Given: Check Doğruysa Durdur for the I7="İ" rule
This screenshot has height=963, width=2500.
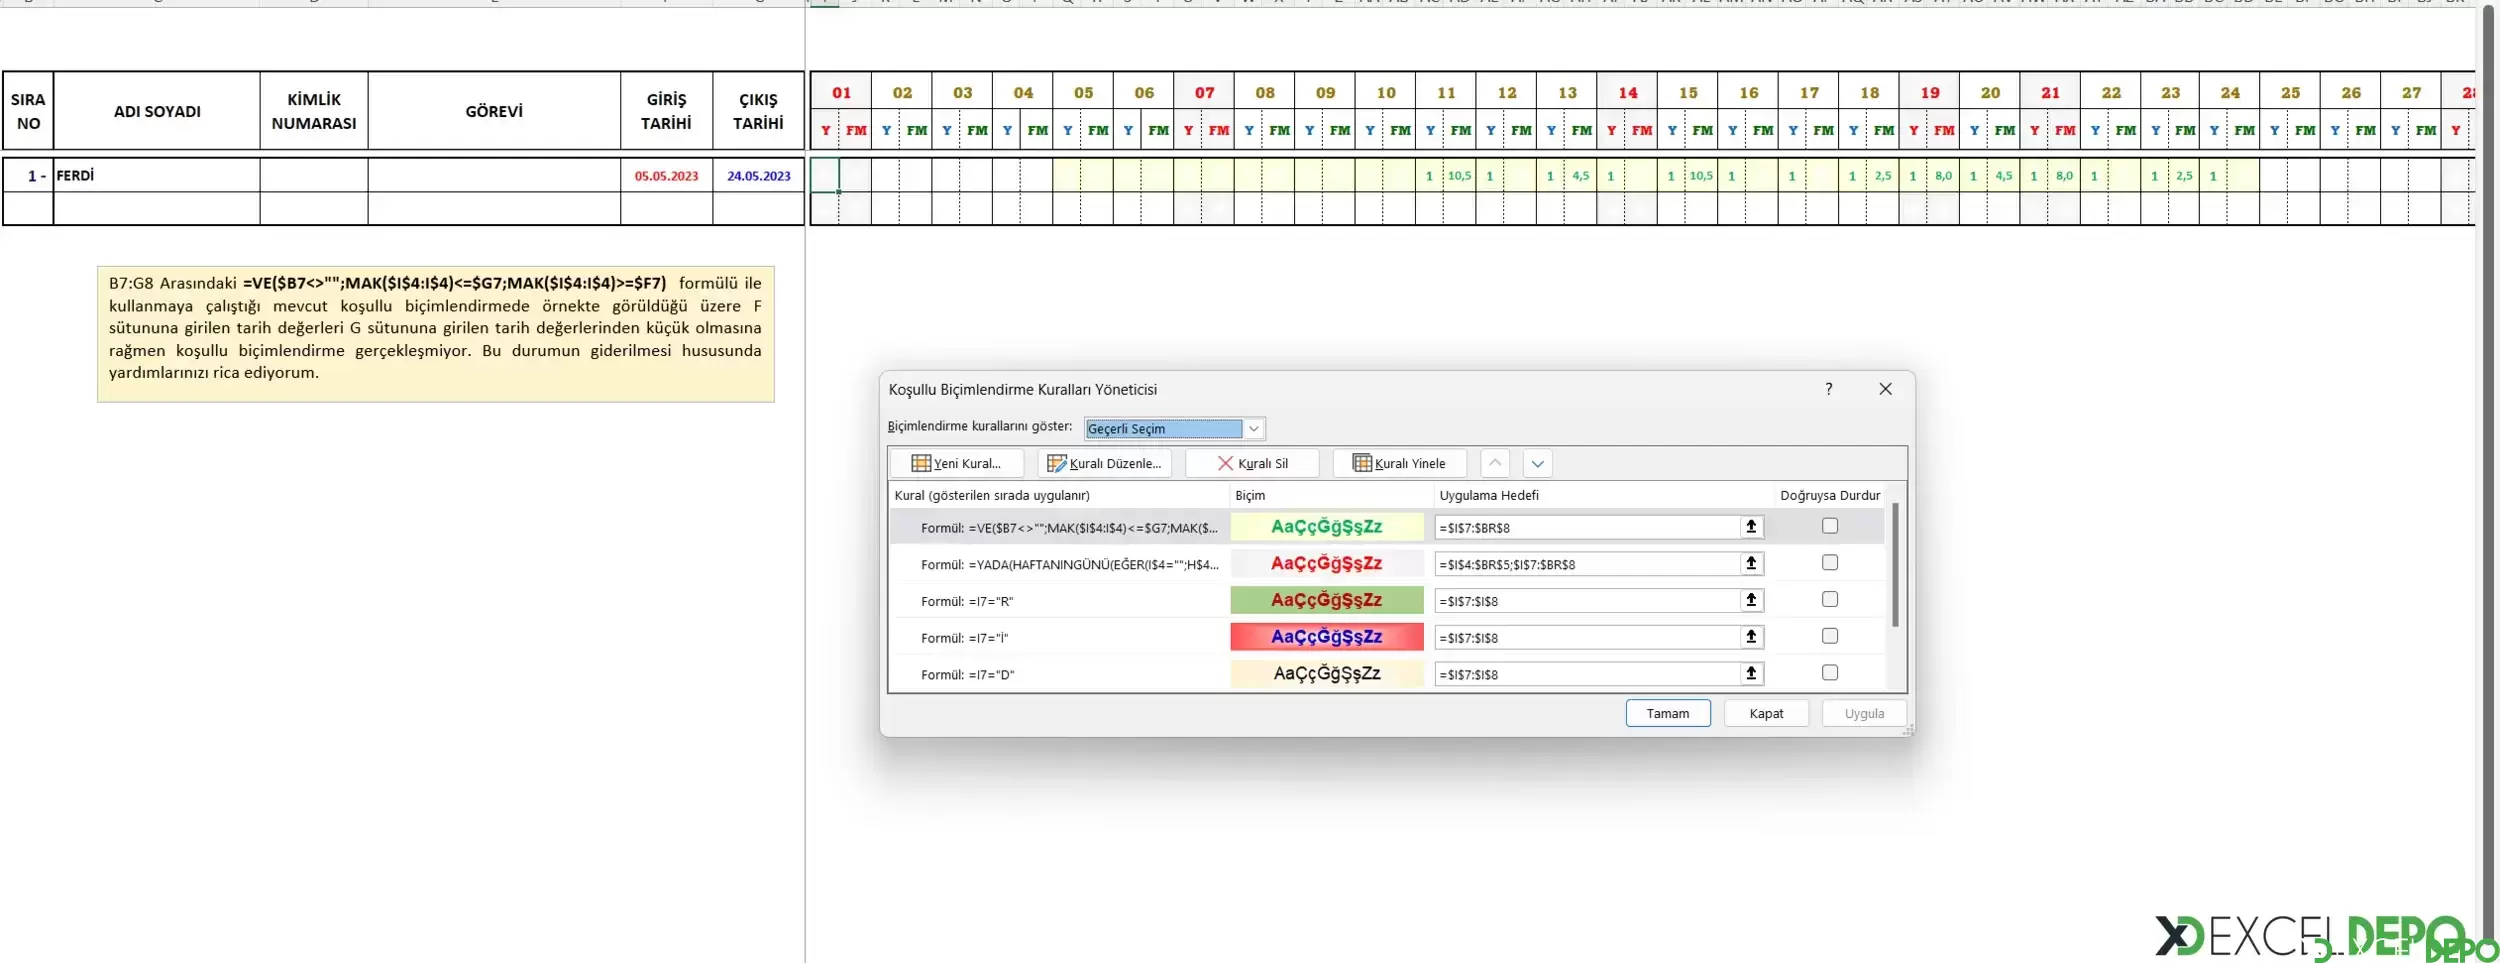Looking at the screenshot, I should tap(1830, 636).
